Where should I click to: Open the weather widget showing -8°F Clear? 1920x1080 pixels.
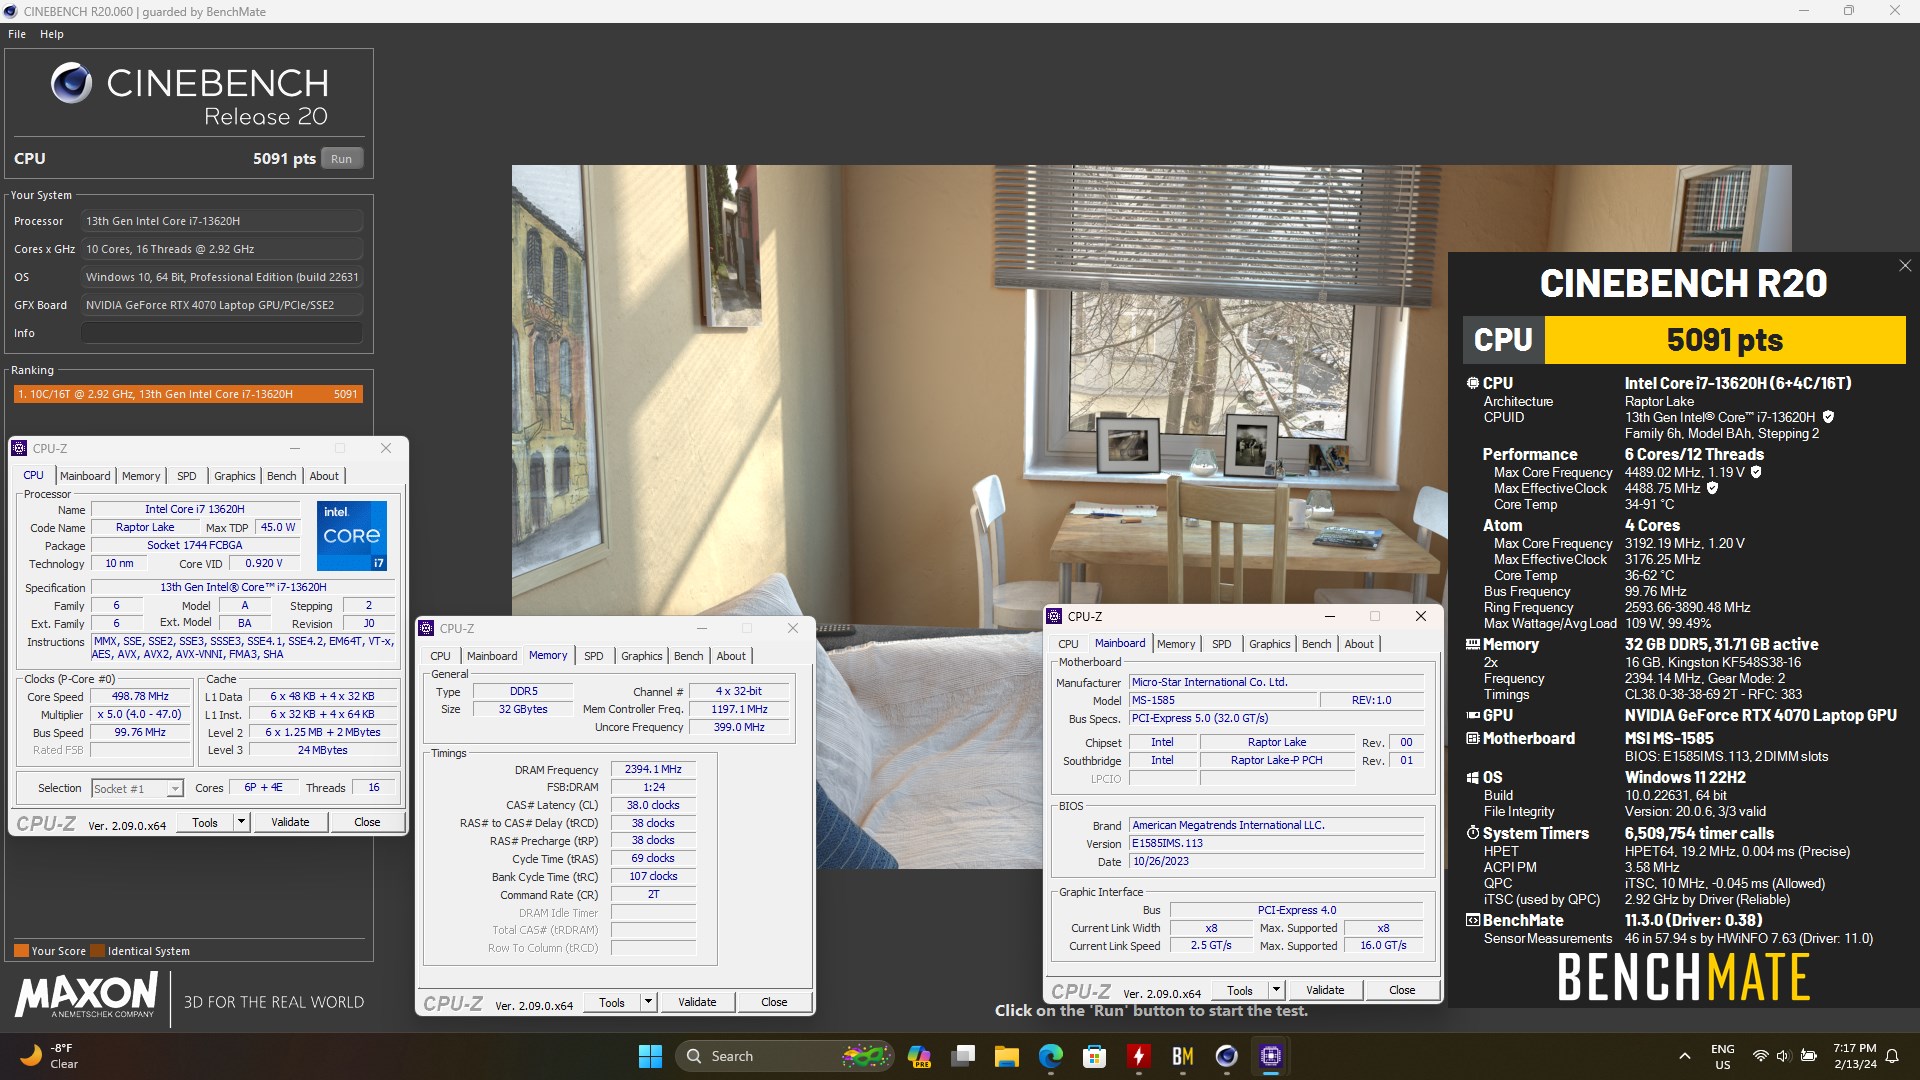click(50, 1056)
